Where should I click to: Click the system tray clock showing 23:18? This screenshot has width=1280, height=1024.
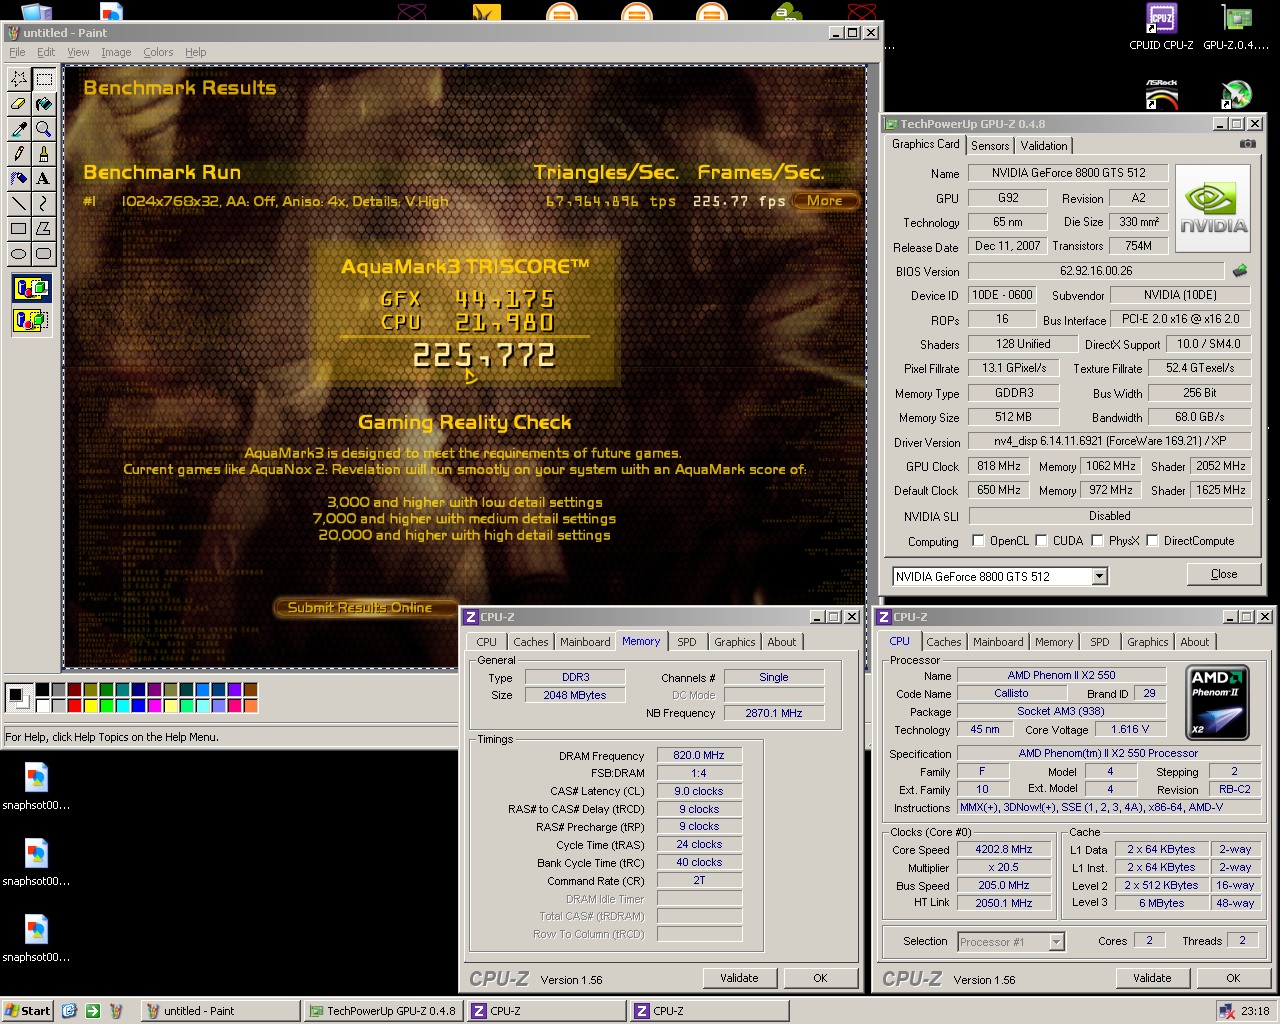[x=1255, y=1011]
